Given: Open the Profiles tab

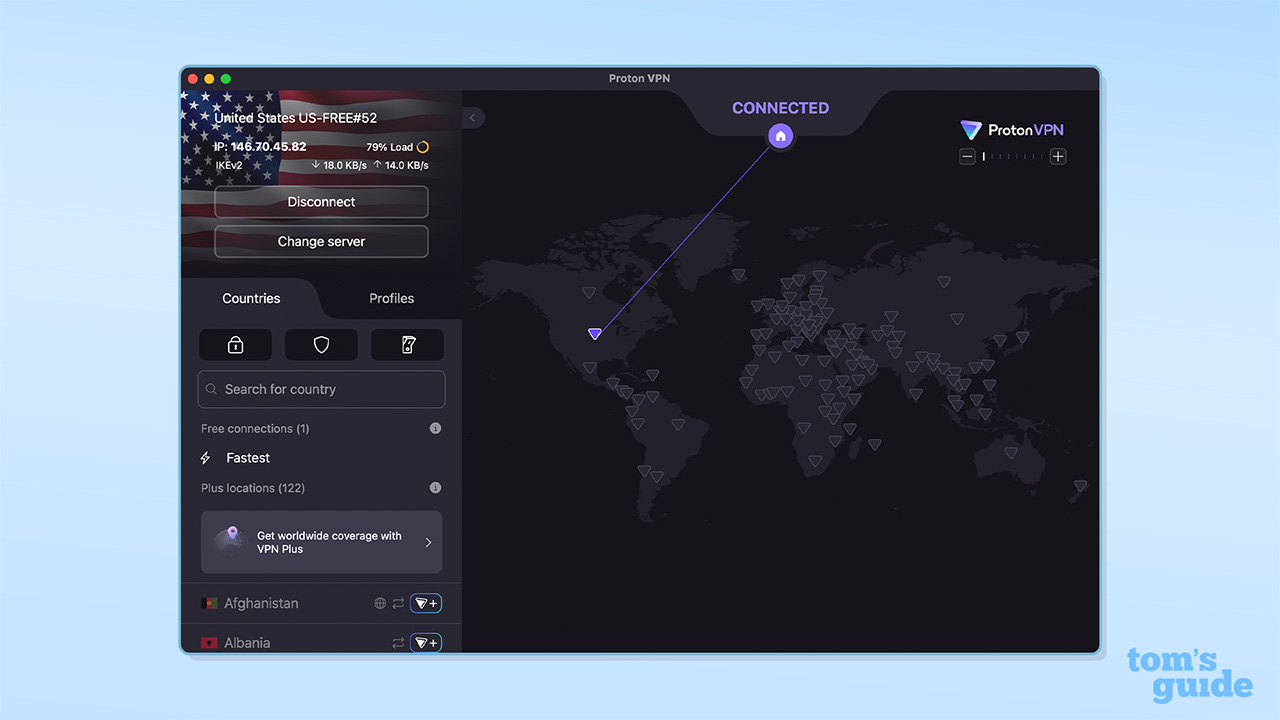Looking at the screenshot, I should point(391,298).
